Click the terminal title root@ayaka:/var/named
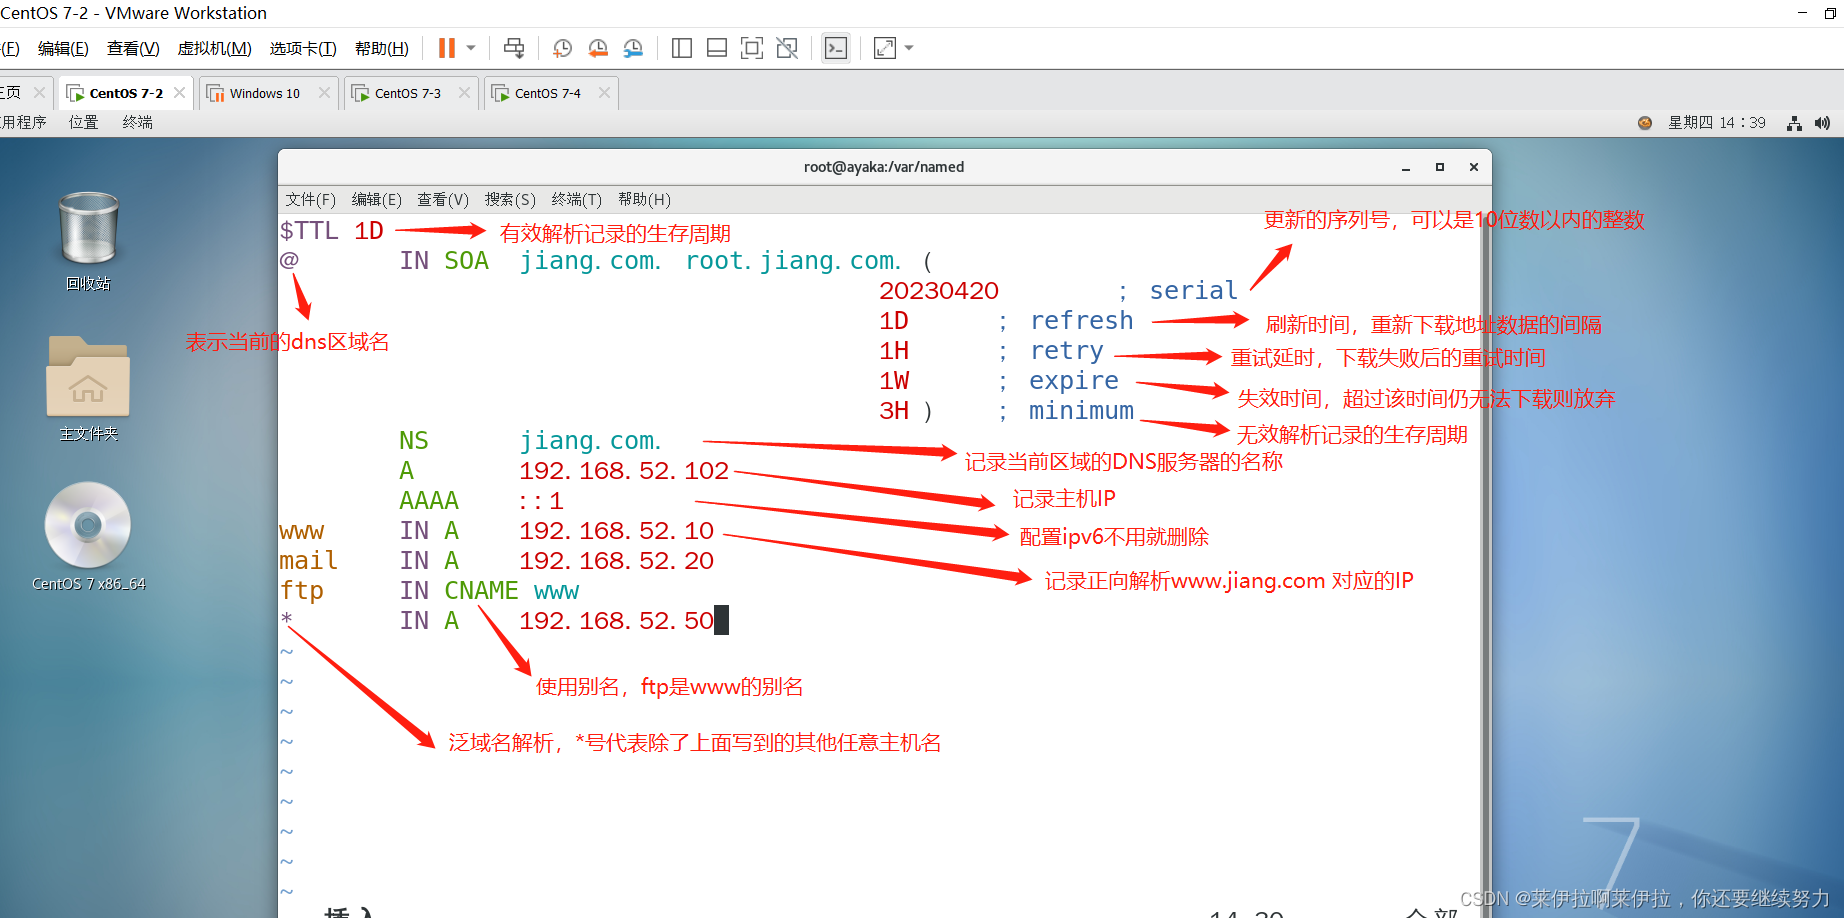 884,167
